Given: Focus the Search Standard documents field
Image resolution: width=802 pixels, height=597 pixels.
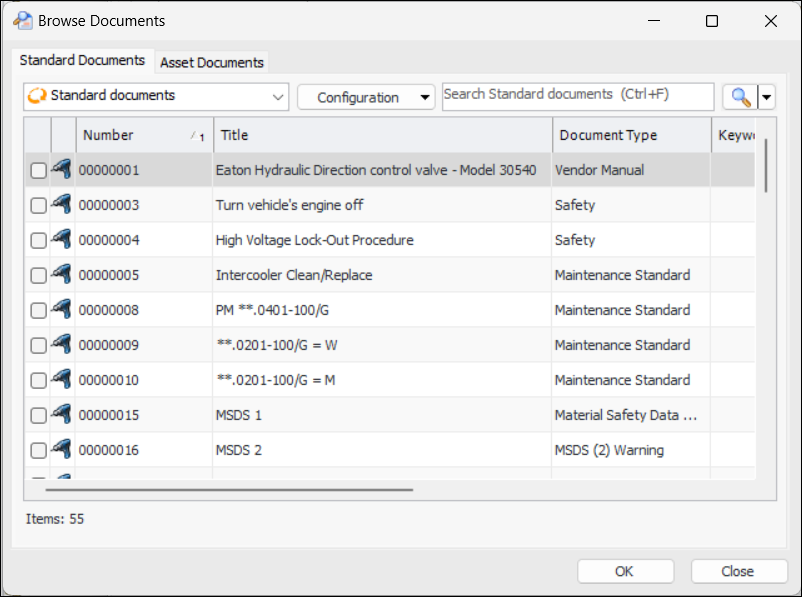Looking at the screenshot, I should 578,96.
